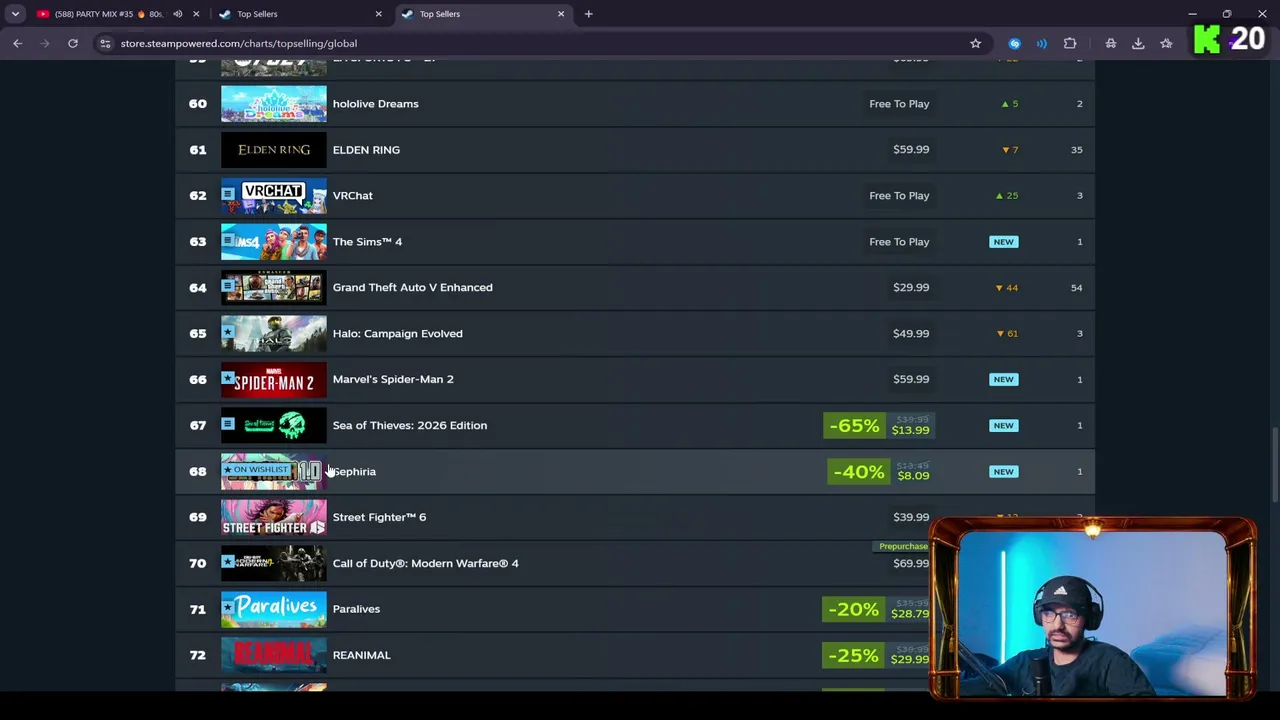Open The Sims 4 game link
This screenshot has height=720, width=1280.
367,242
